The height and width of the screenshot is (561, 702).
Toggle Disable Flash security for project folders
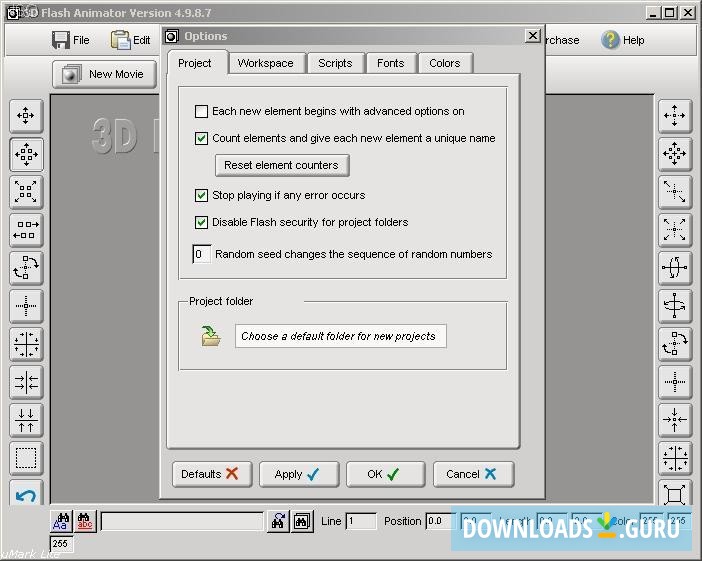point(201,223)
